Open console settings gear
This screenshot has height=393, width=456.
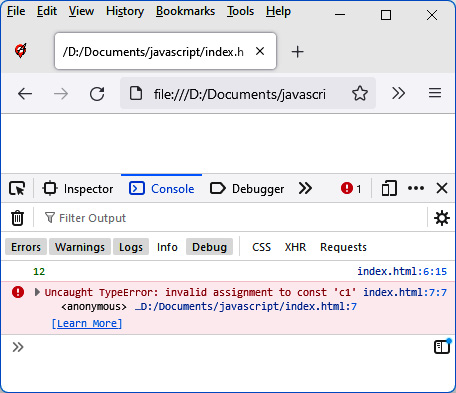click(442, 218)
